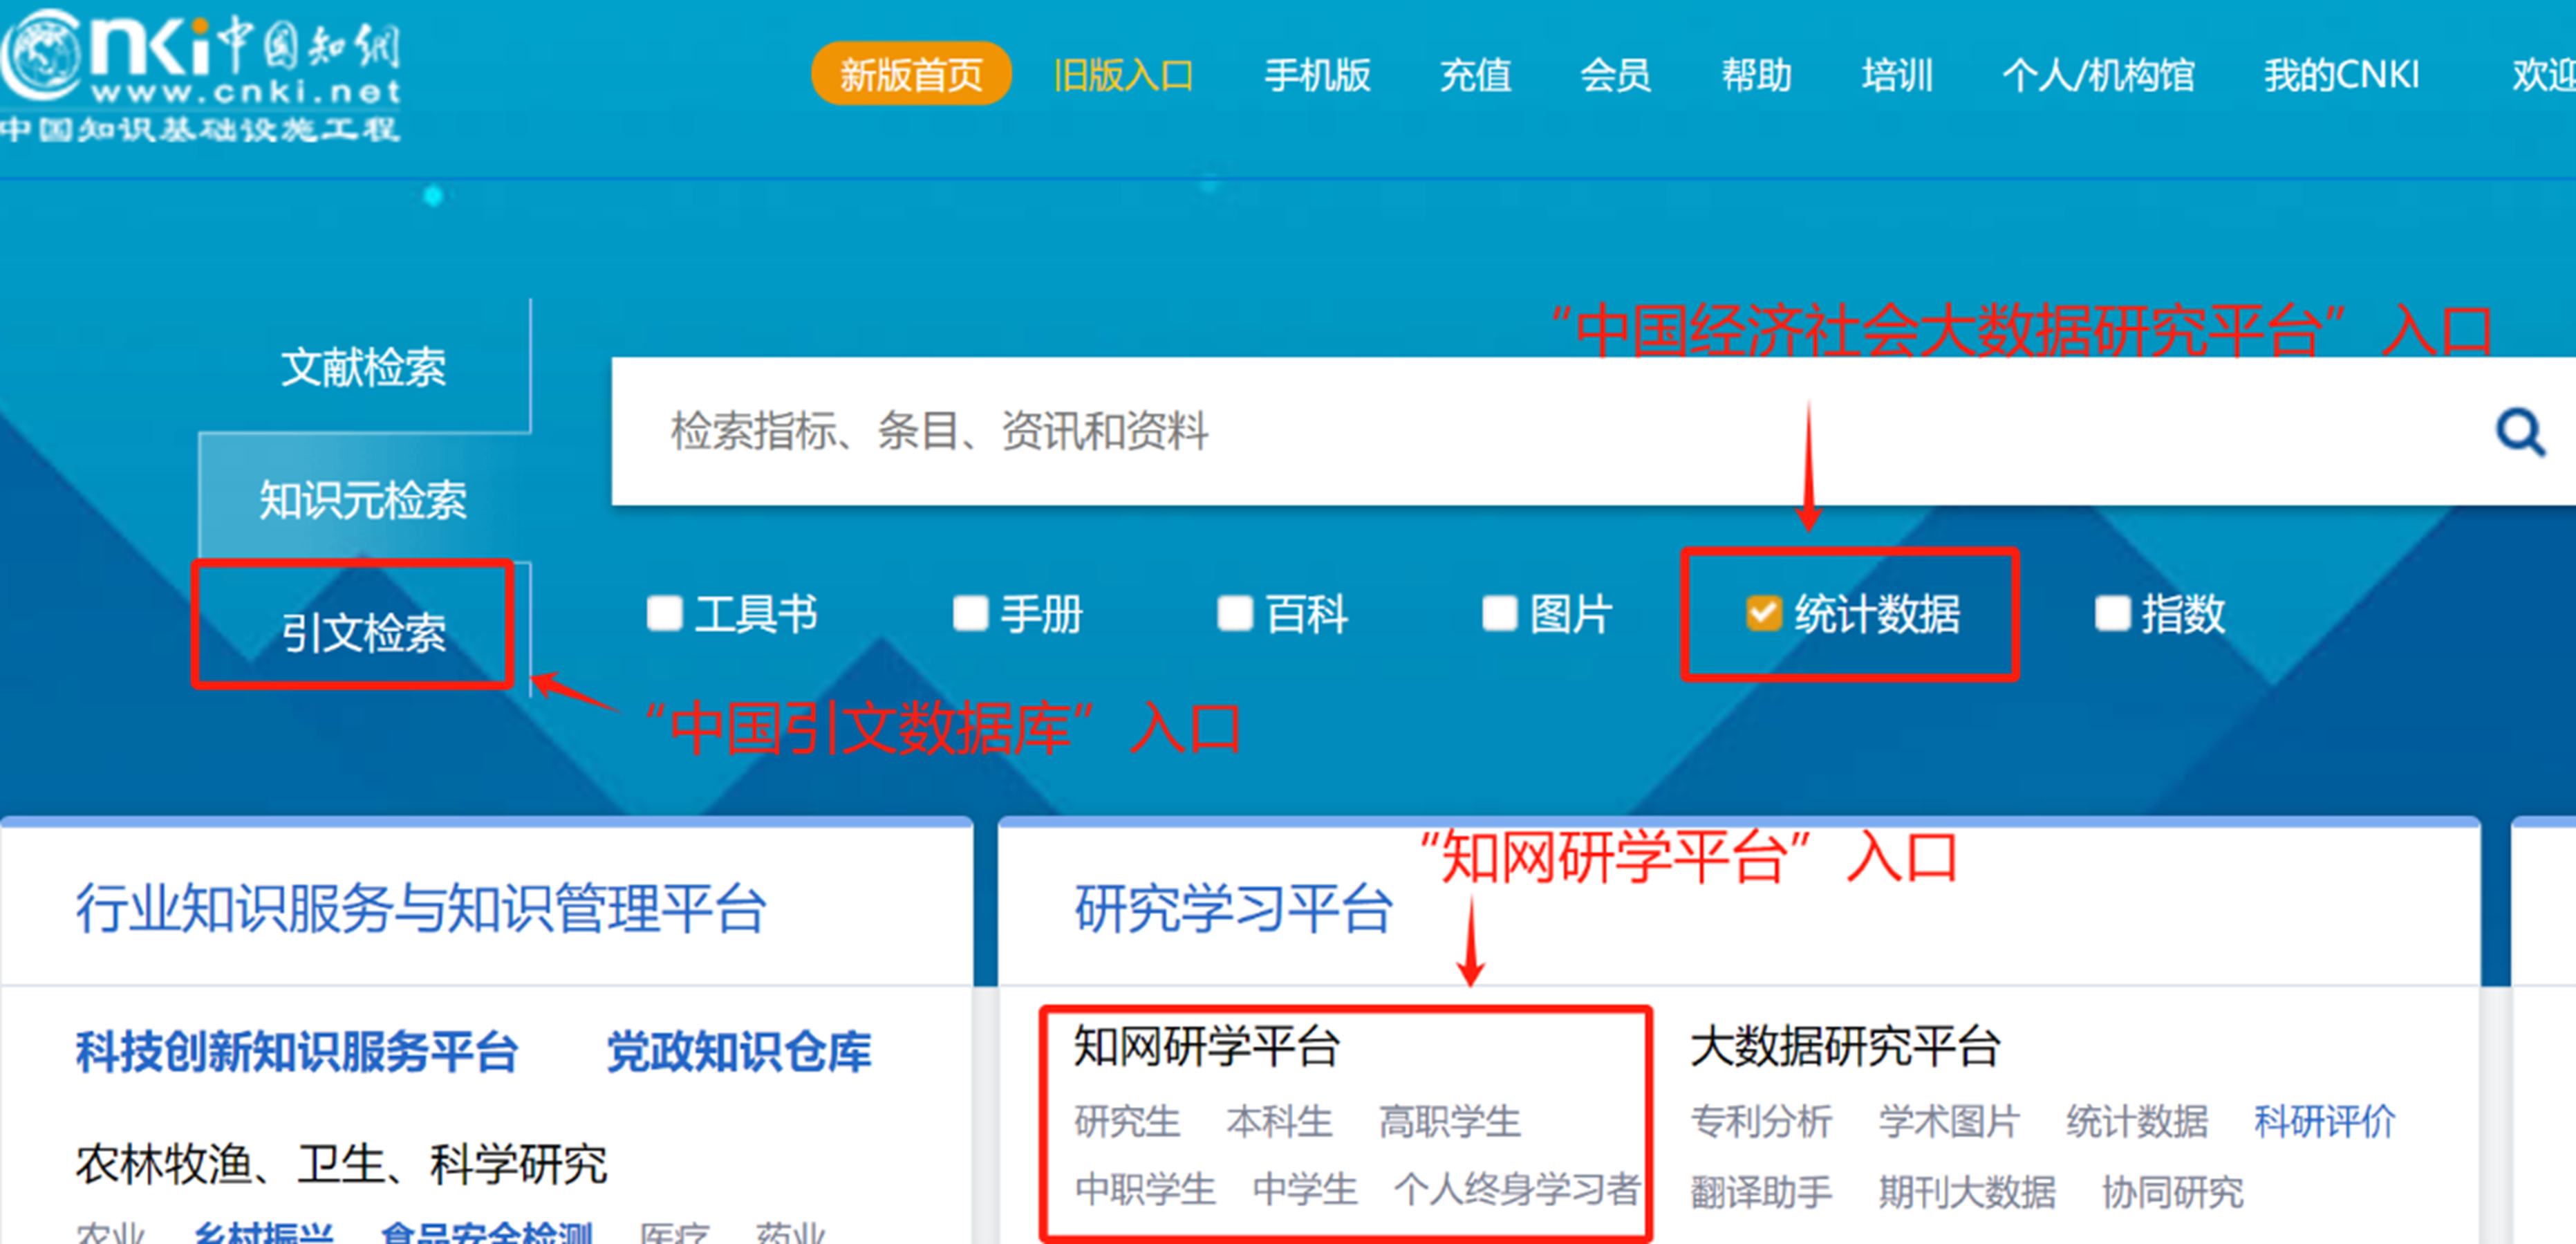Select the 引文检索 tab

click(363, 632)
